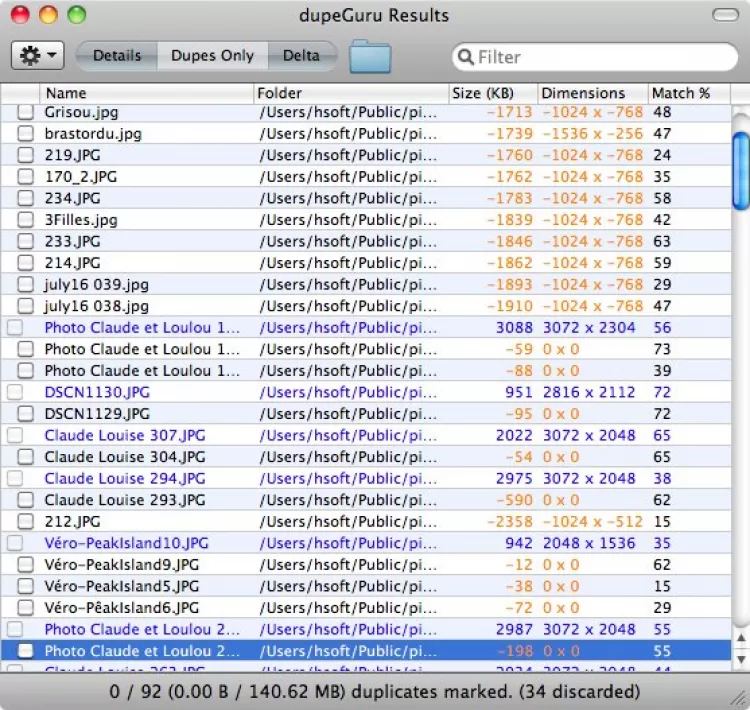
Task: Select the Véro-PeakIsland10.JPG row
Action: pos(126,543)
